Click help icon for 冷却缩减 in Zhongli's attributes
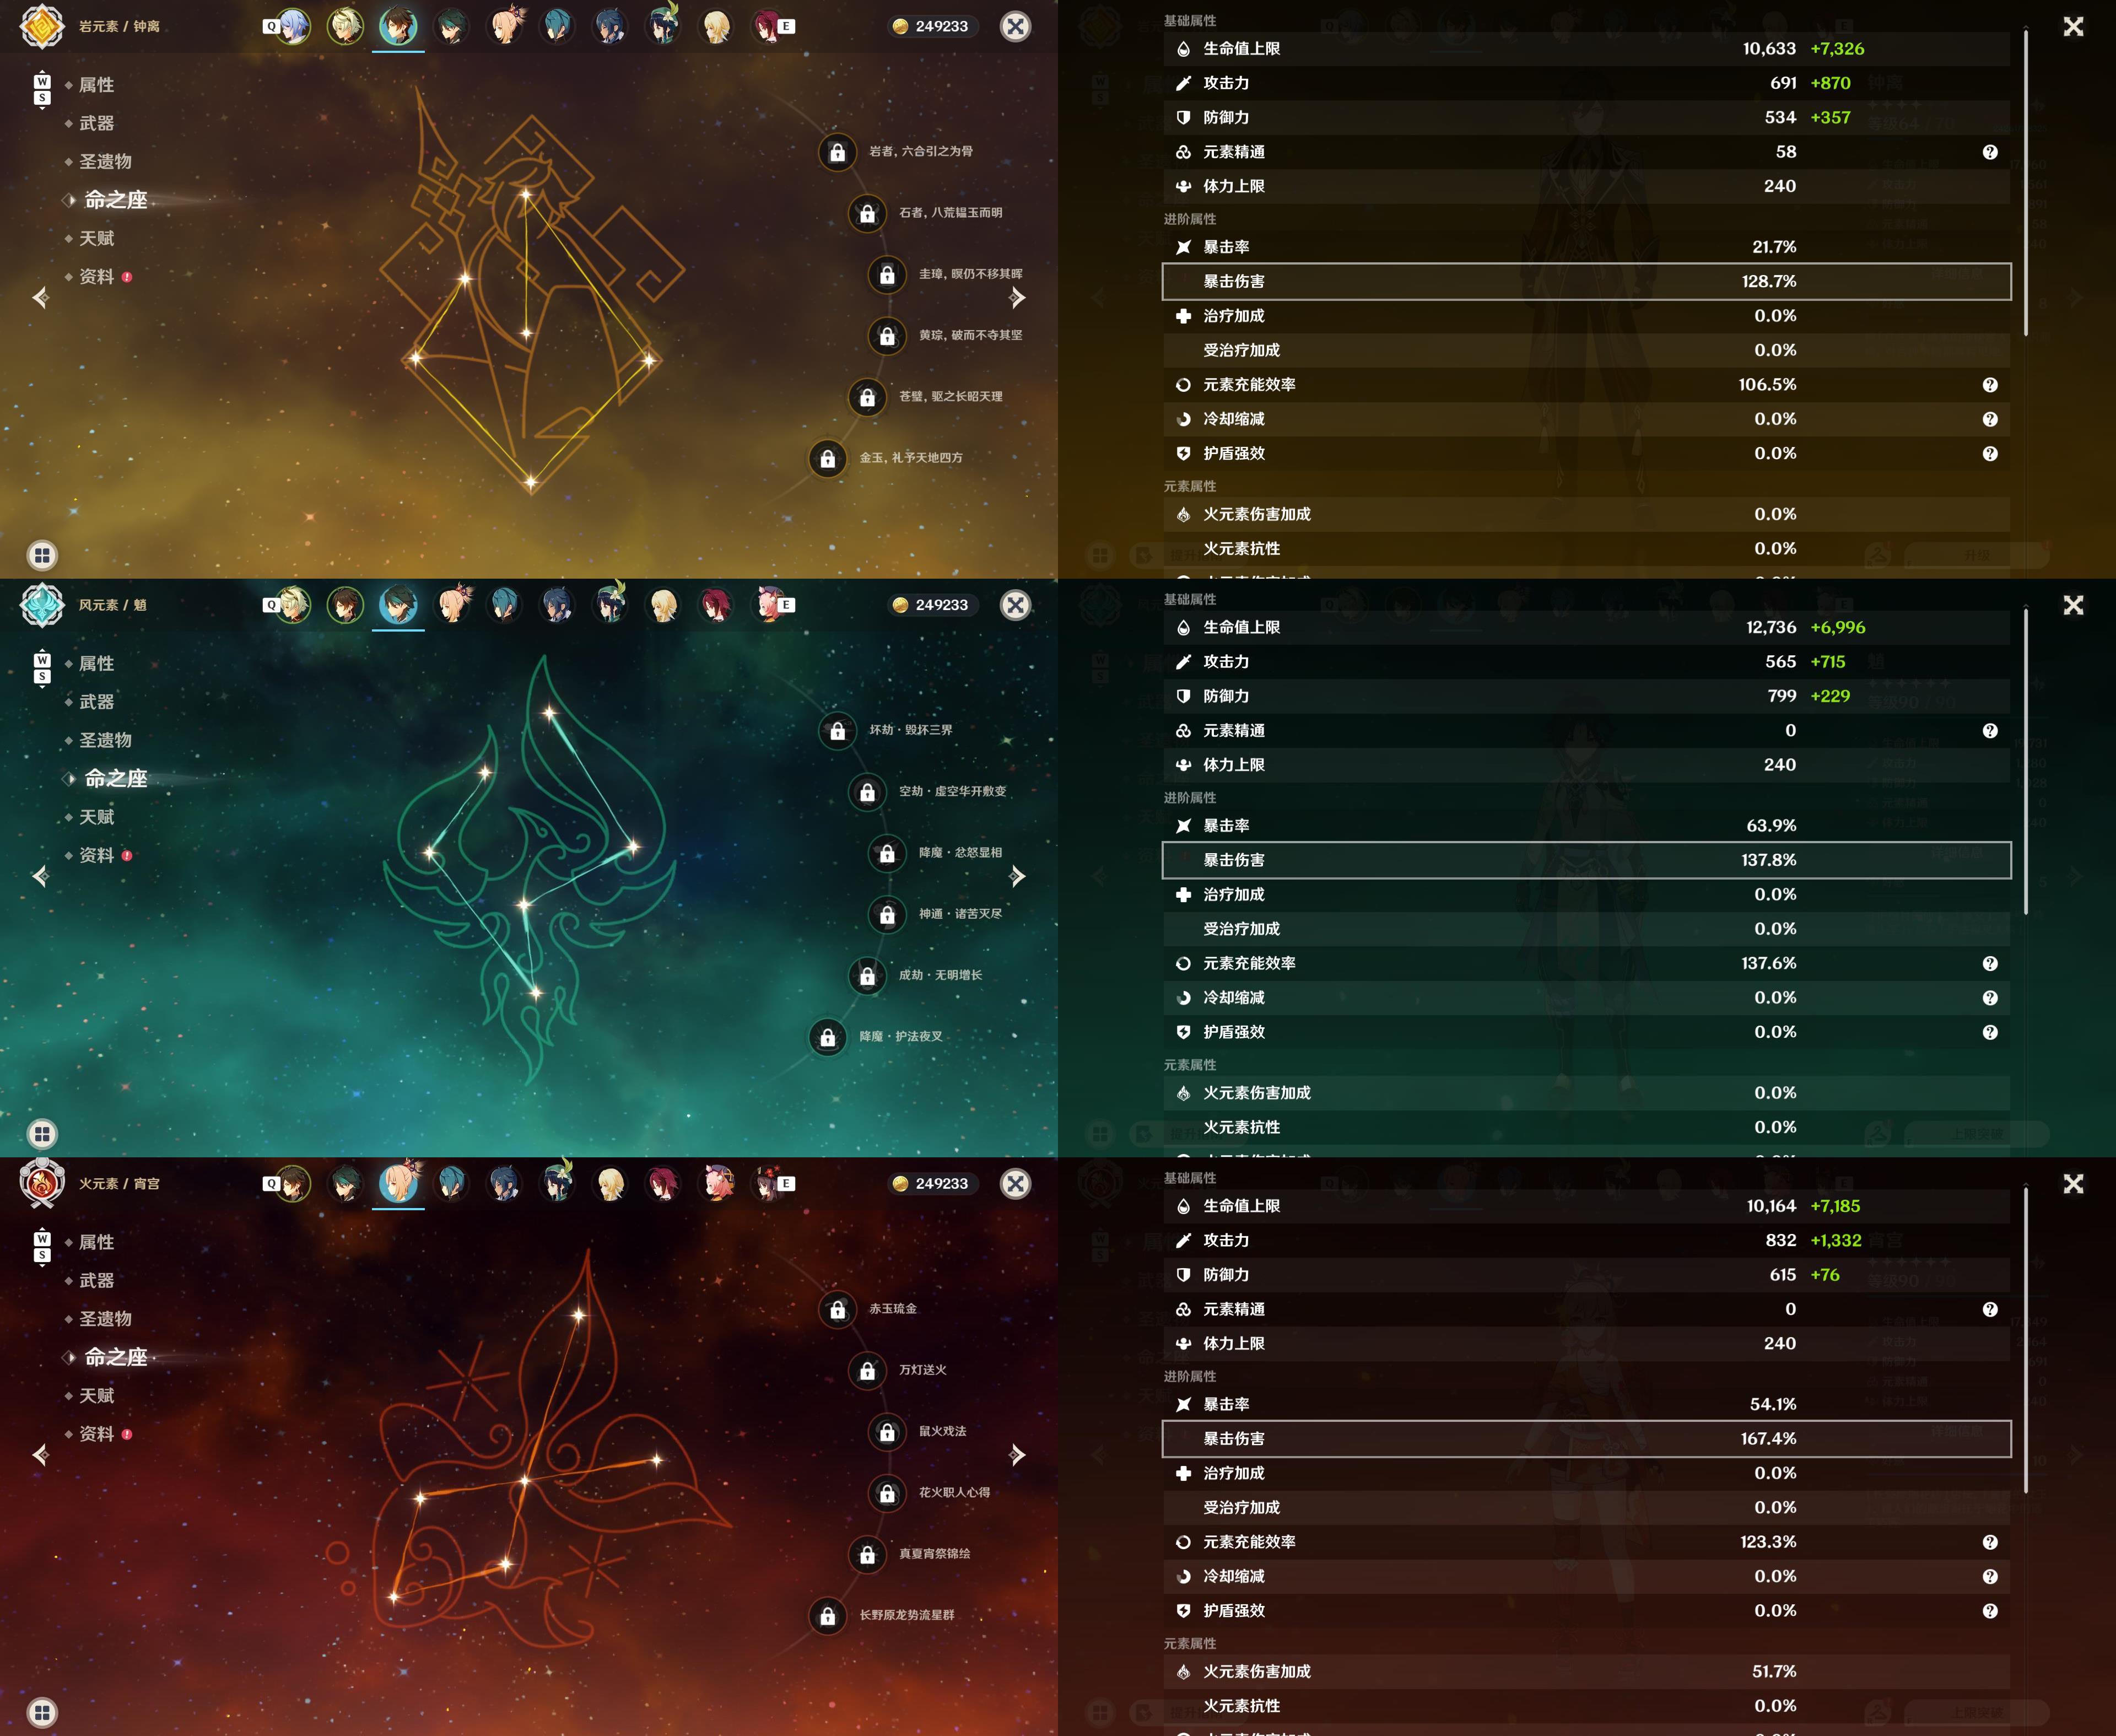2116x1736 pixels. (x=1990, y=419)
